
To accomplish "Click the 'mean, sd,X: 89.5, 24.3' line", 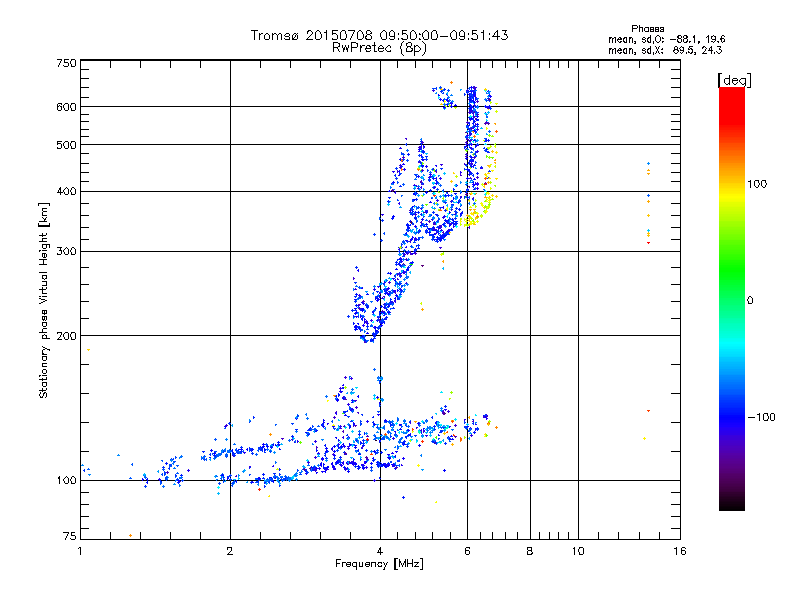I will point(665,50).
